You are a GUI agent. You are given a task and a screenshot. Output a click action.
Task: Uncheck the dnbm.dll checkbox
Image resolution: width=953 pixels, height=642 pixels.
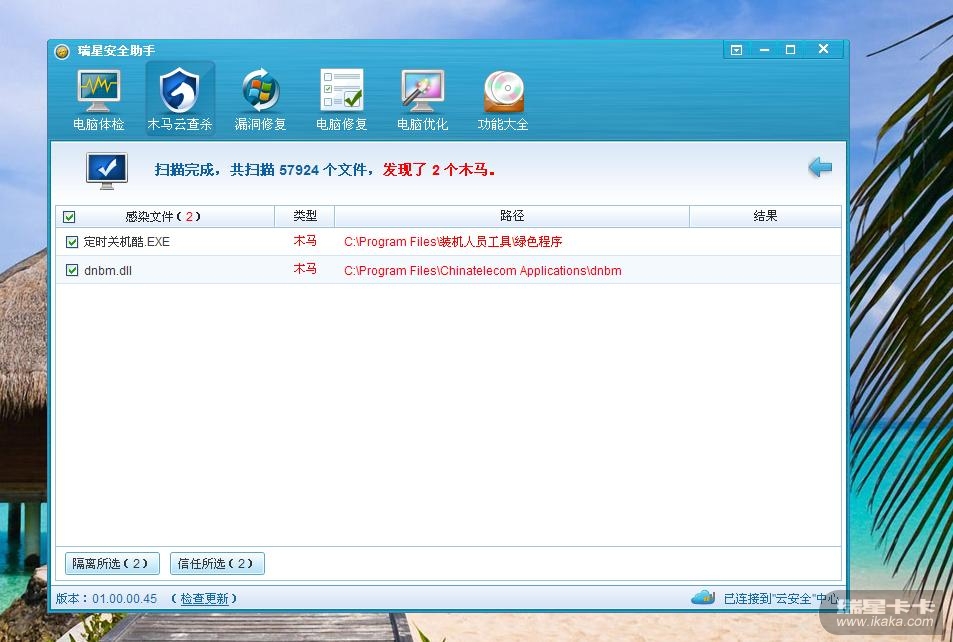click(x=72, y=270)
